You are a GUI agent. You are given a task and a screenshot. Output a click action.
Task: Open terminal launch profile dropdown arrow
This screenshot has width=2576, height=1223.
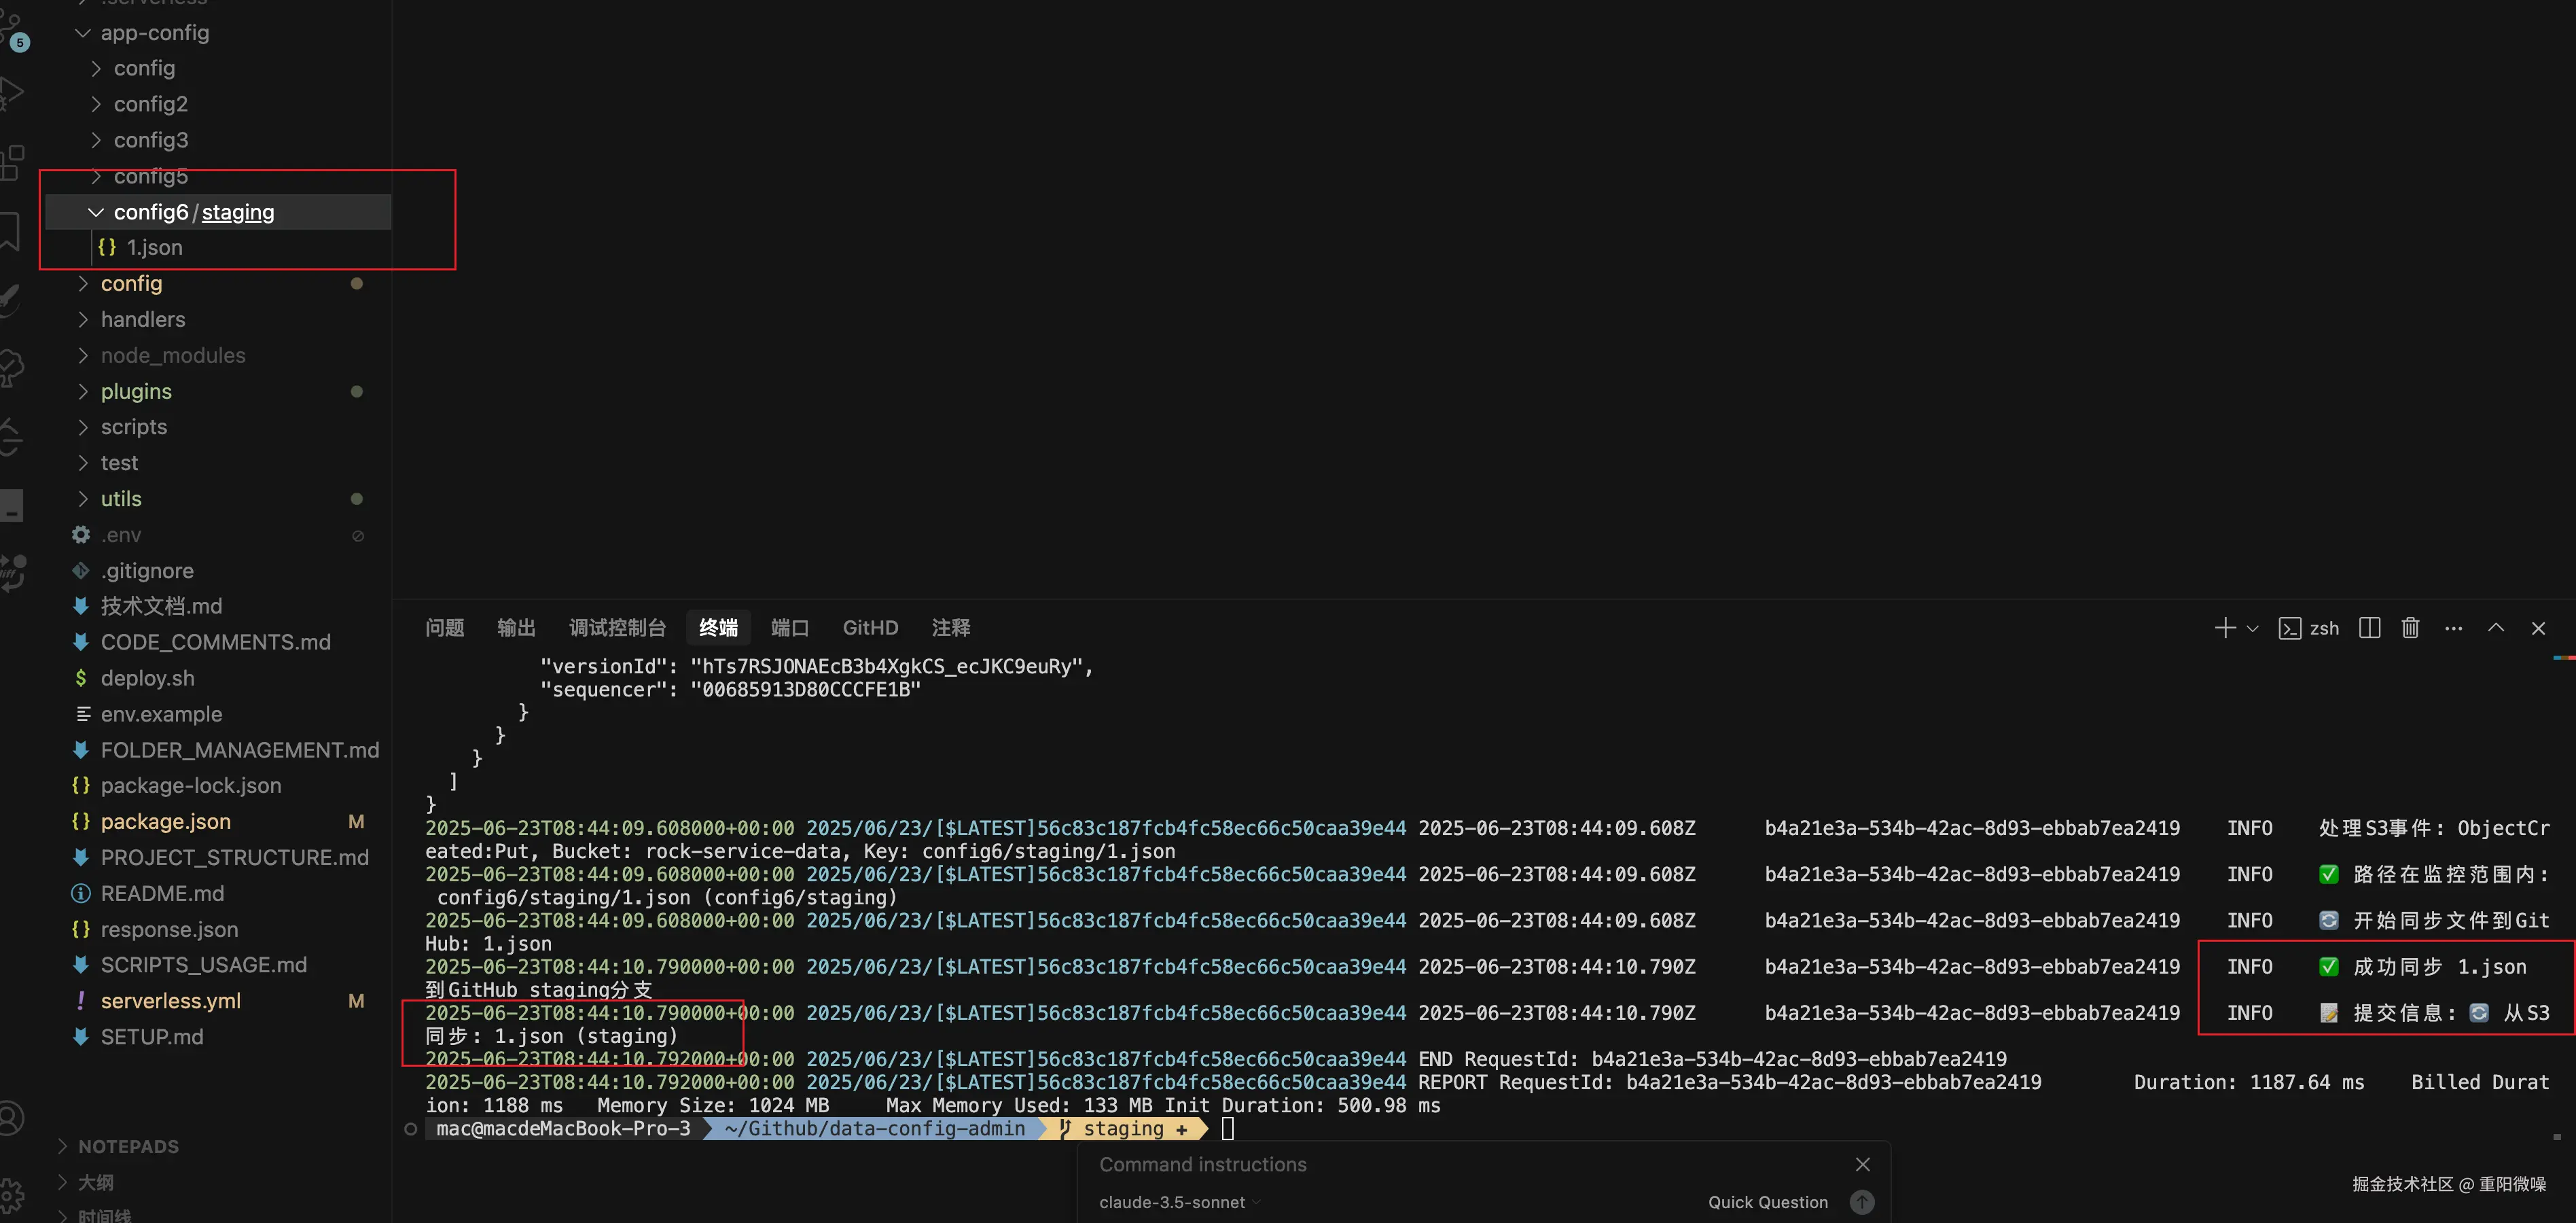click(2252, 629)
